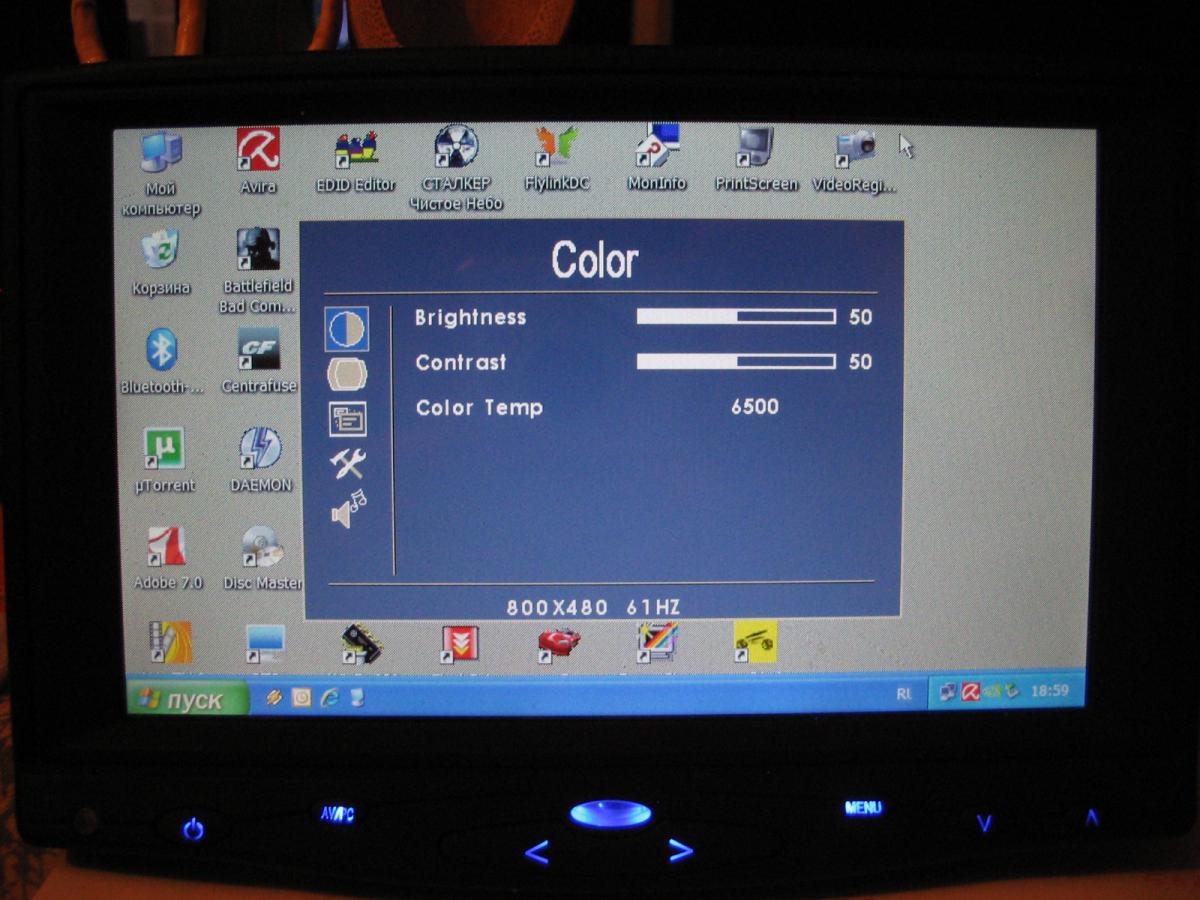Select the tools wrench icon in OSD
The width and height of the screenshot is (1200, 900).
pos(348,463)
